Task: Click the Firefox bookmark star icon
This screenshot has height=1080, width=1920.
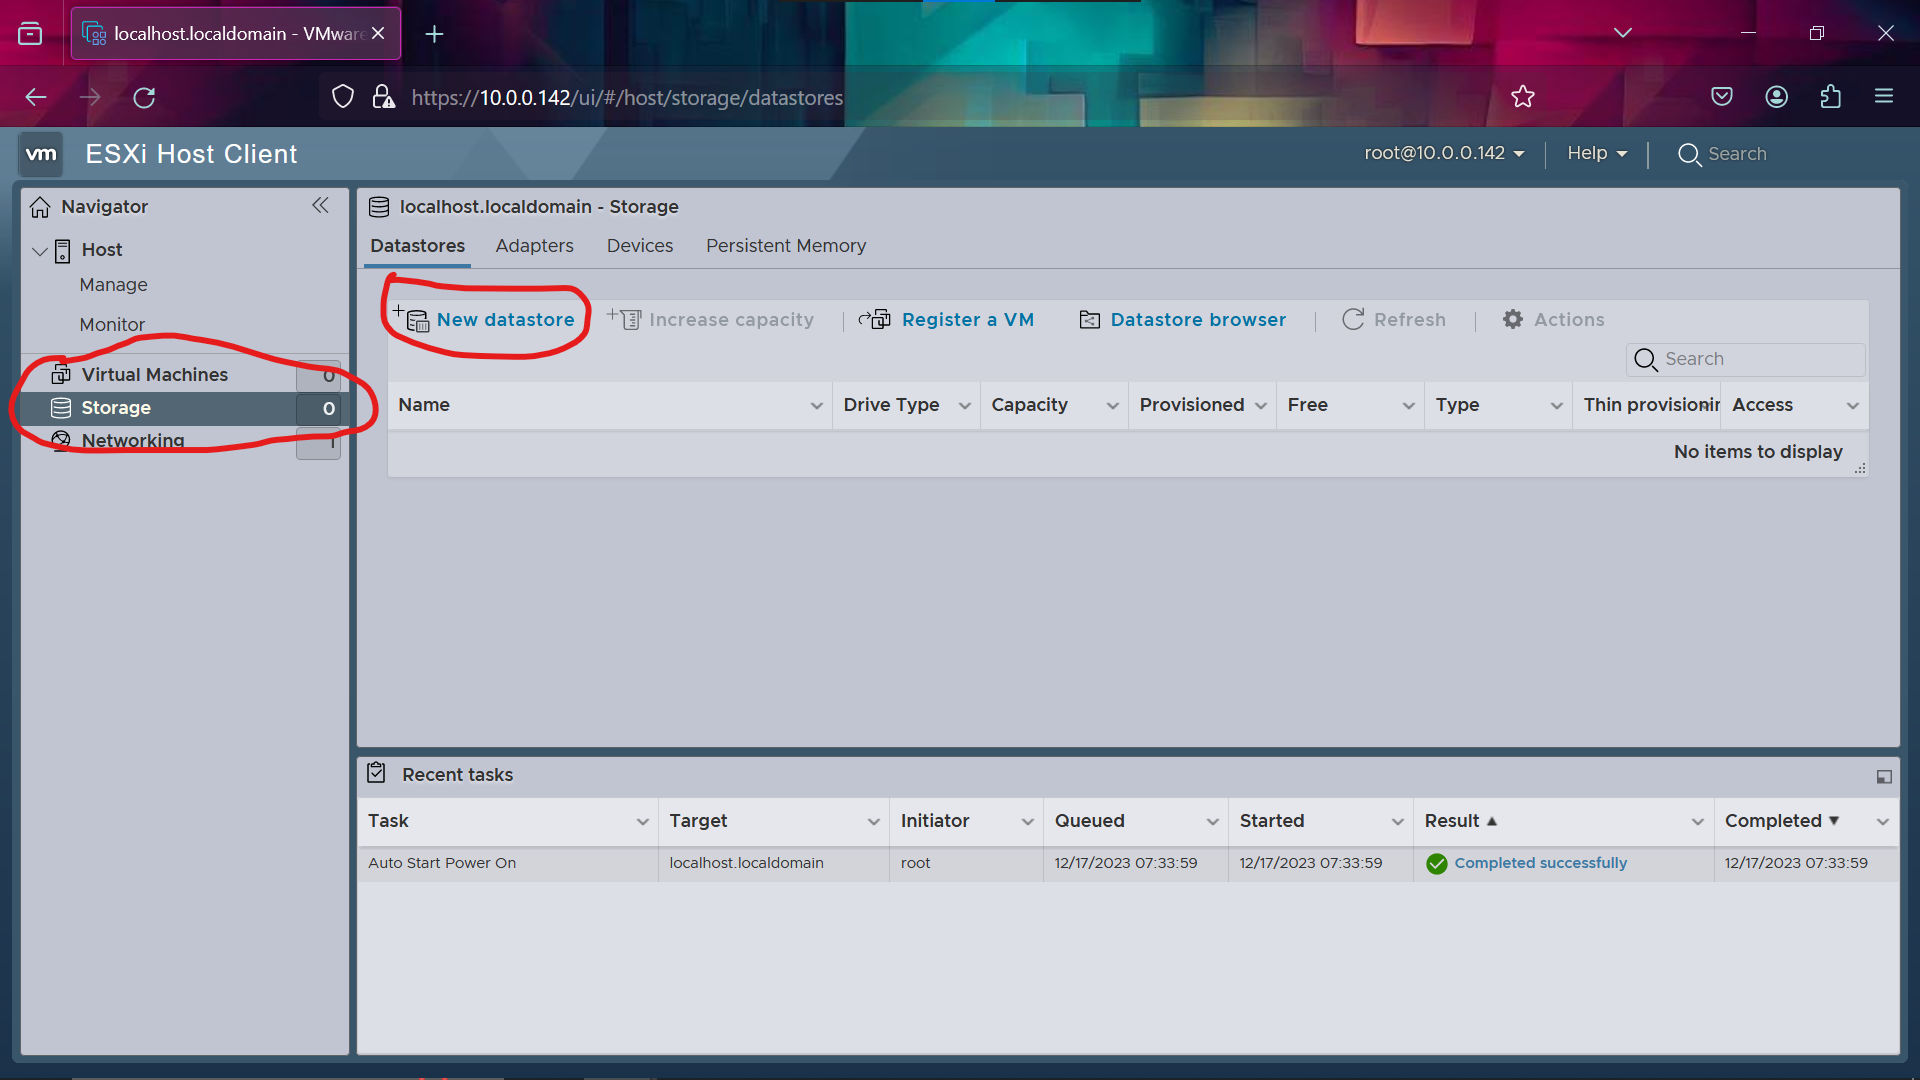Action: (x=1523, y=97)
